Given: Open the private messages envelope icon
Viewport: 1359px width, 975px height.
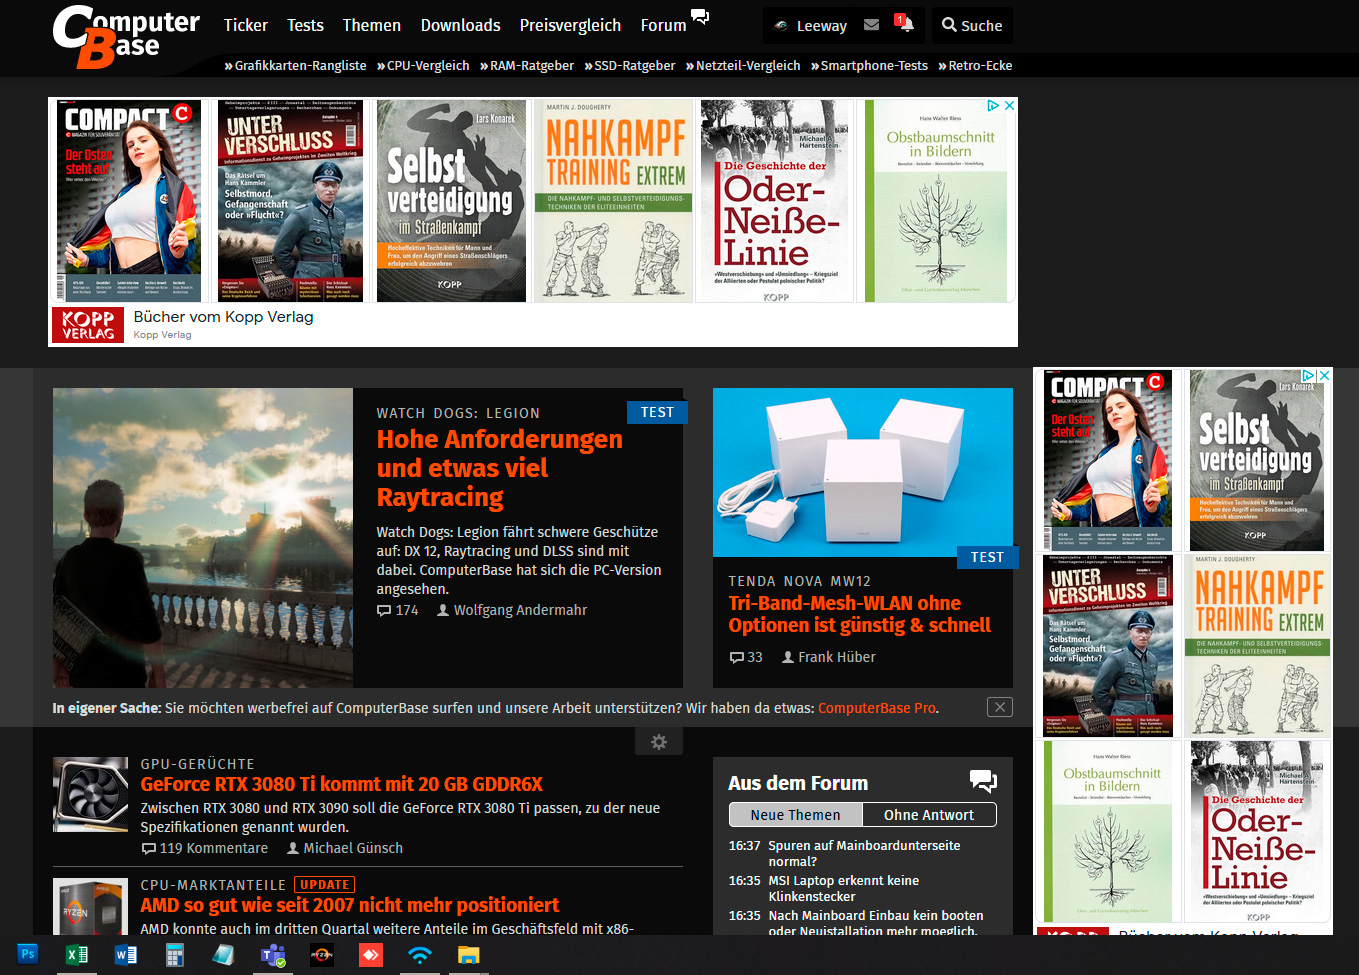Looking at the screenshot, I should click(871, 25).
